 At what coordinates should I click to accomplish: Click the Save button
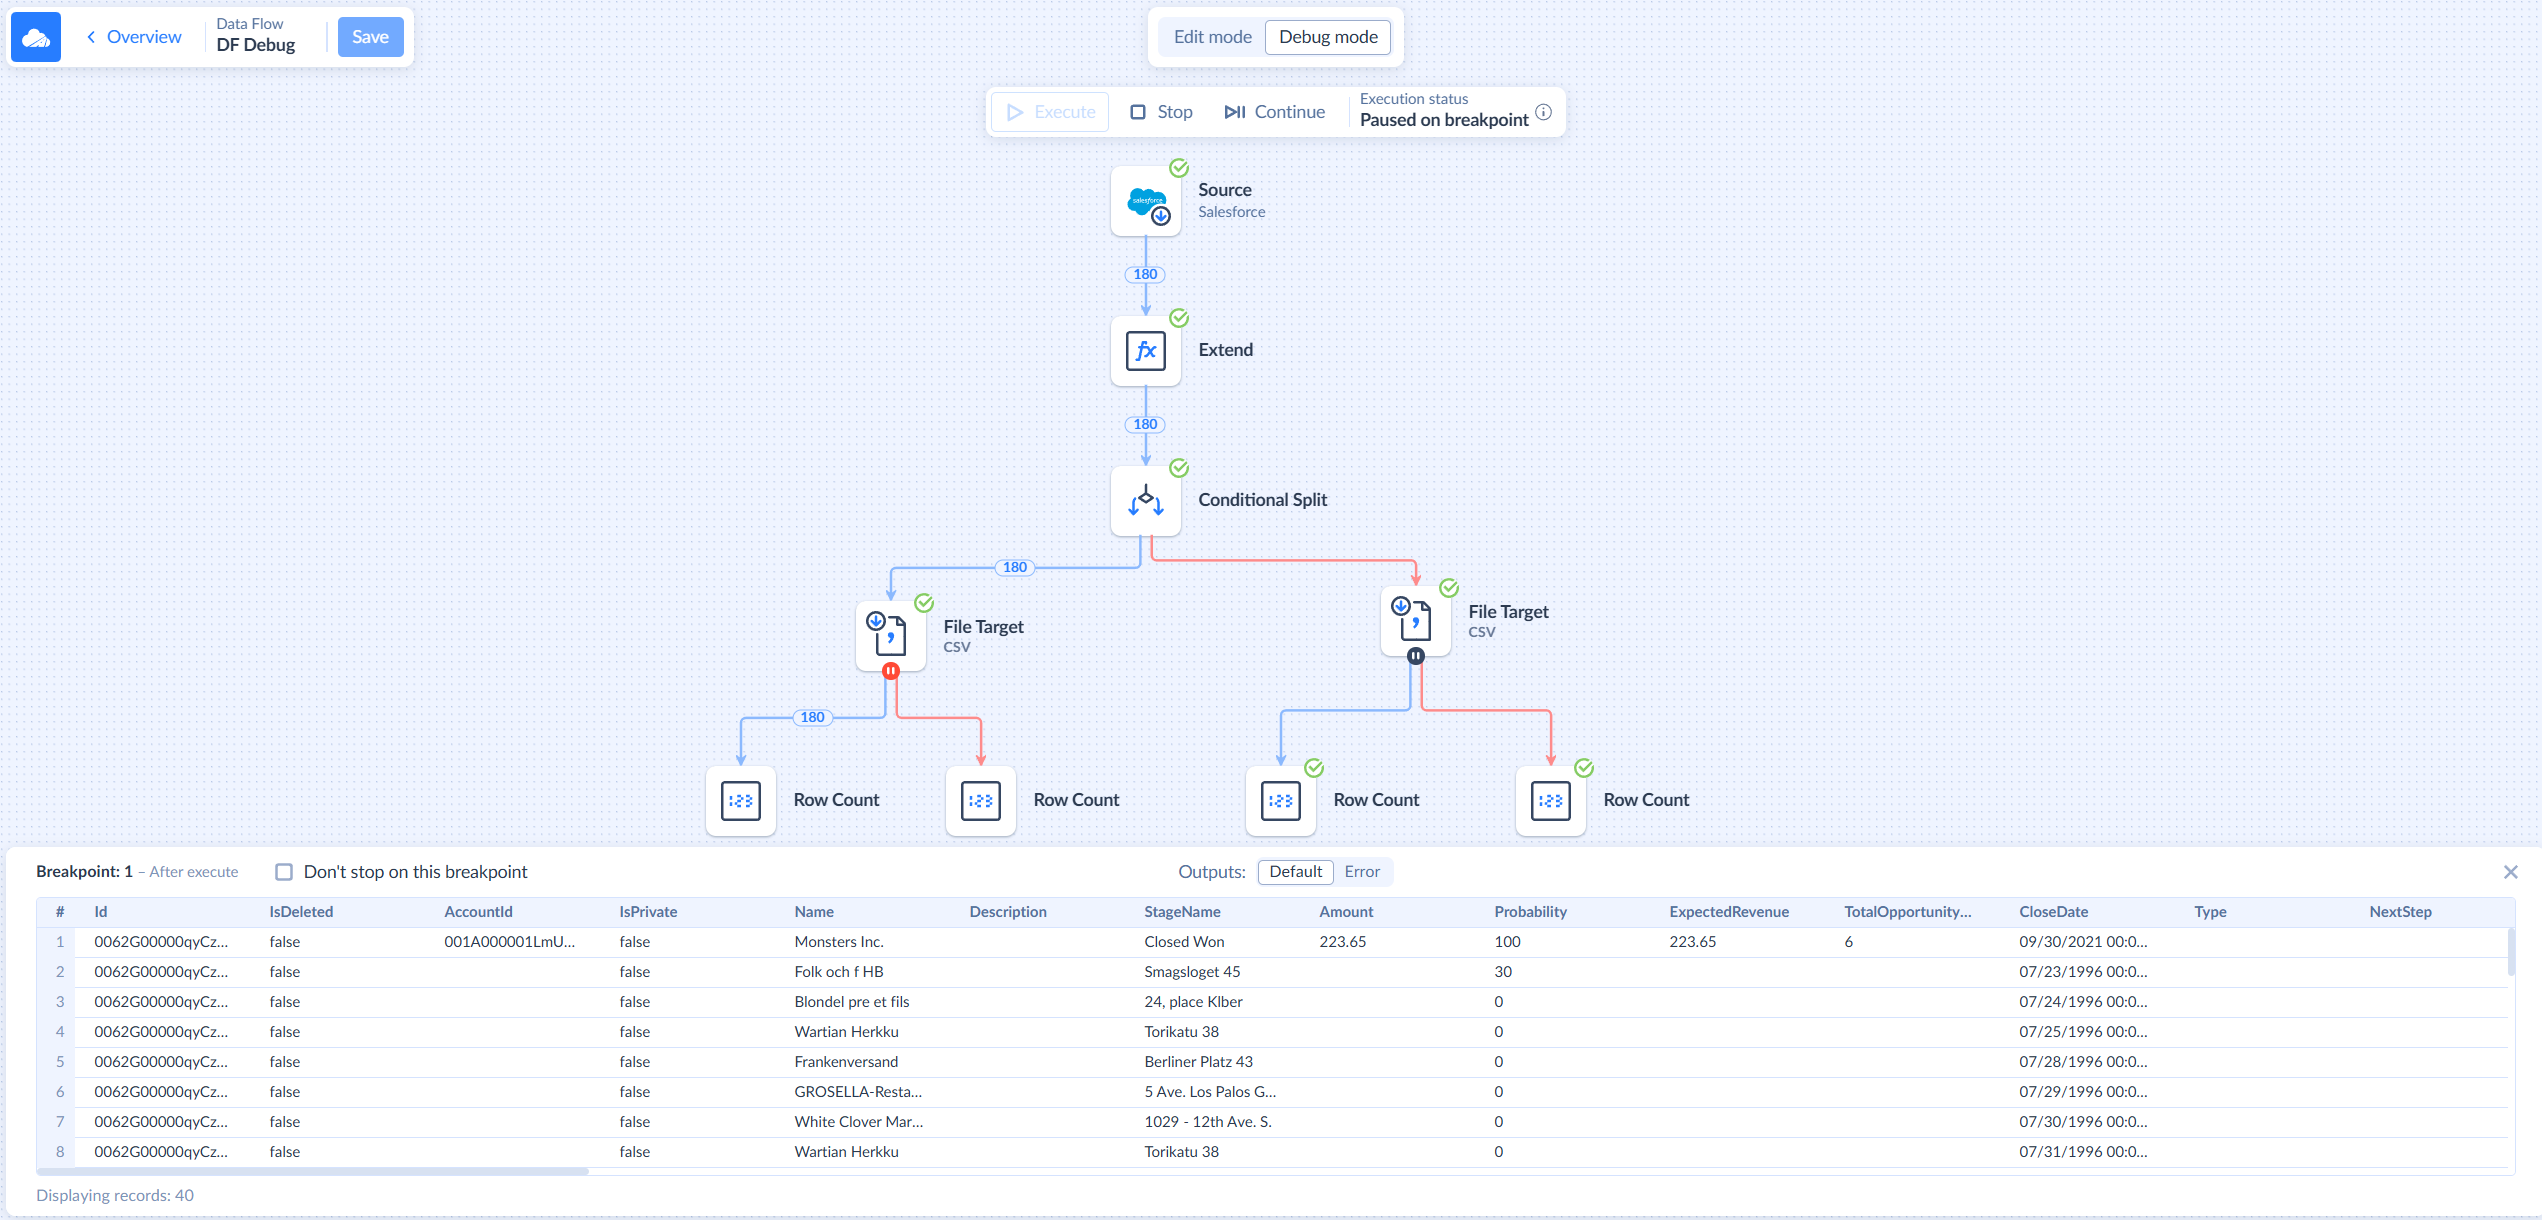370,37
